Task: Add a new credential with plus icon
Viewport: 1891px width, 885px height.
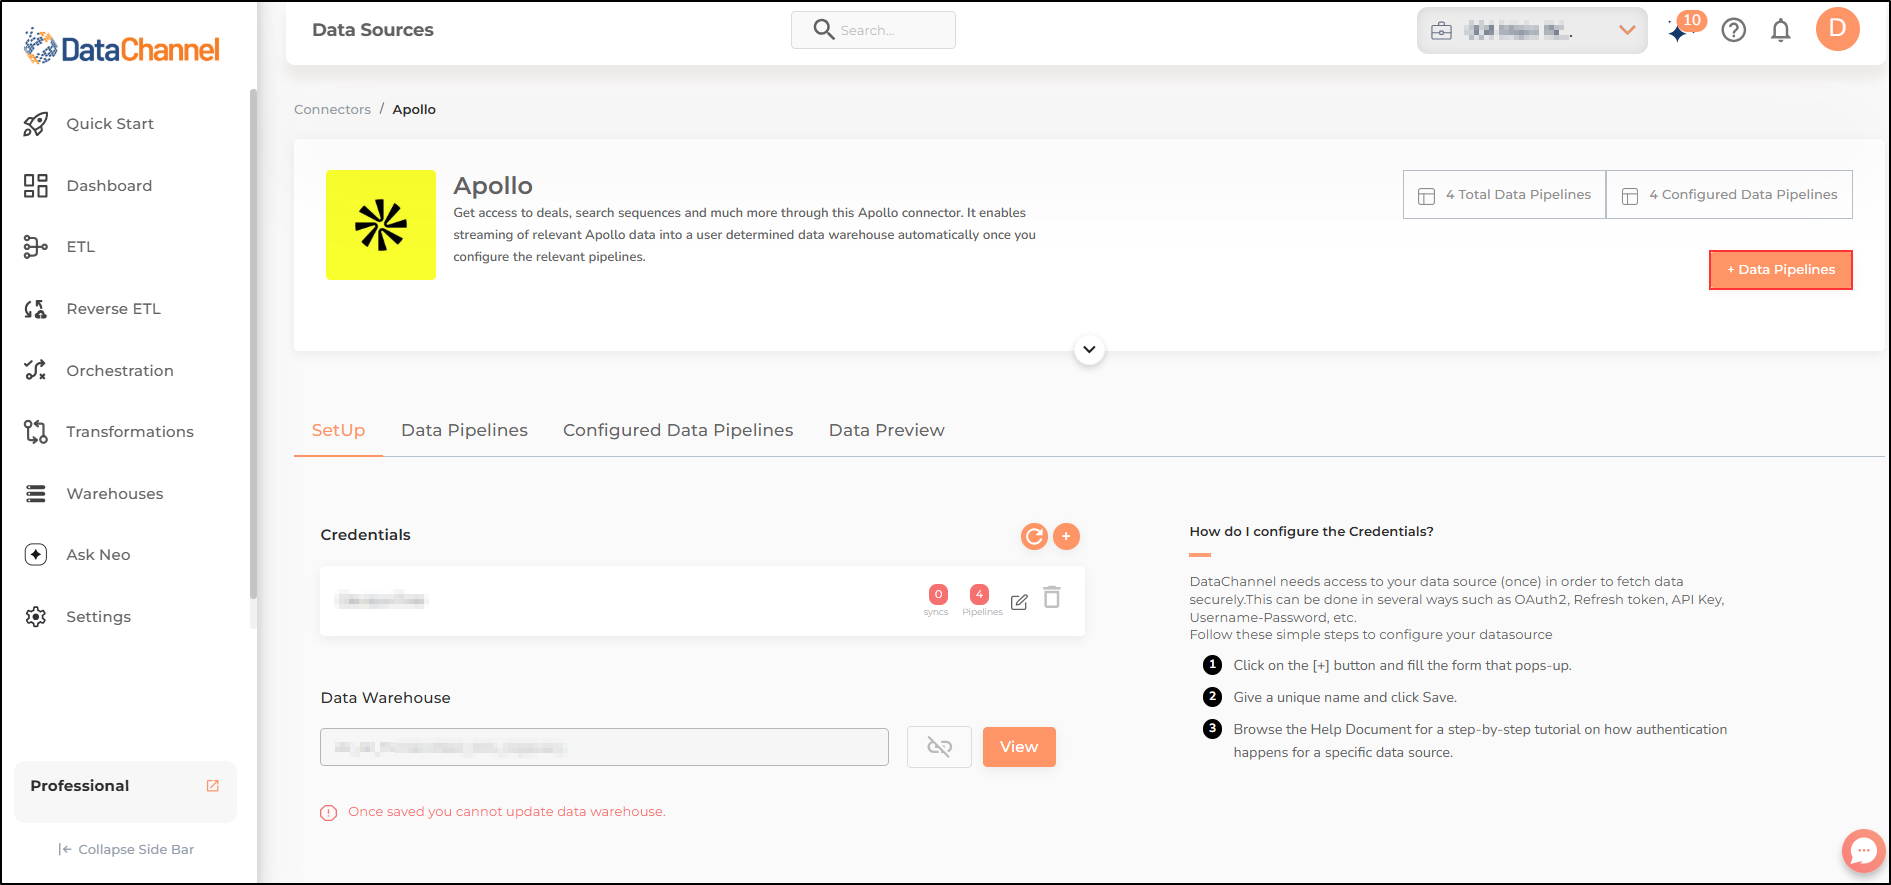Action: click(1067, 537)
